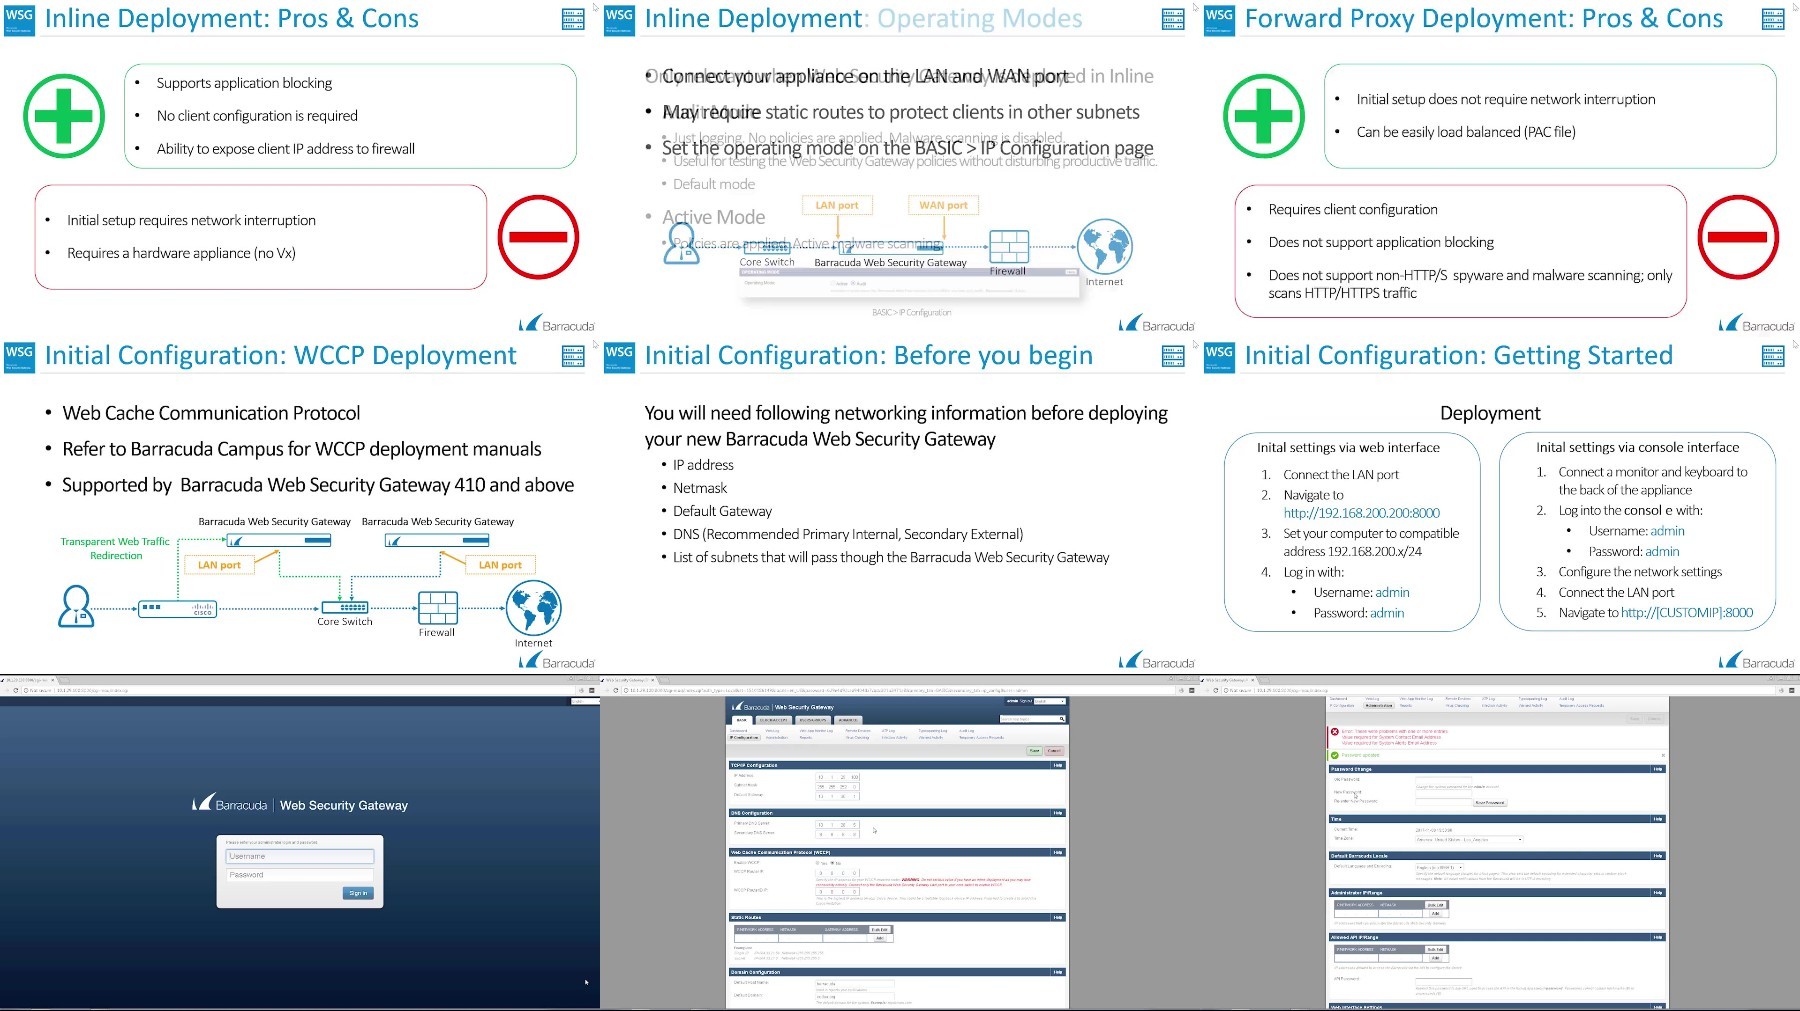Click search help topics field in IP Configuration frame
This screenshot has width=1800, height=1011.
pyautogui.click(x=1029, y=719)
